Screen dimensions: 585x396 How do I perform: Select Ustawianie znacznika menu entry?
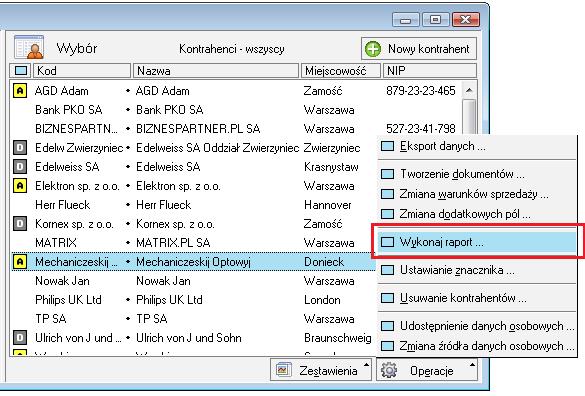pyautogui.click(x=477, y=270)
